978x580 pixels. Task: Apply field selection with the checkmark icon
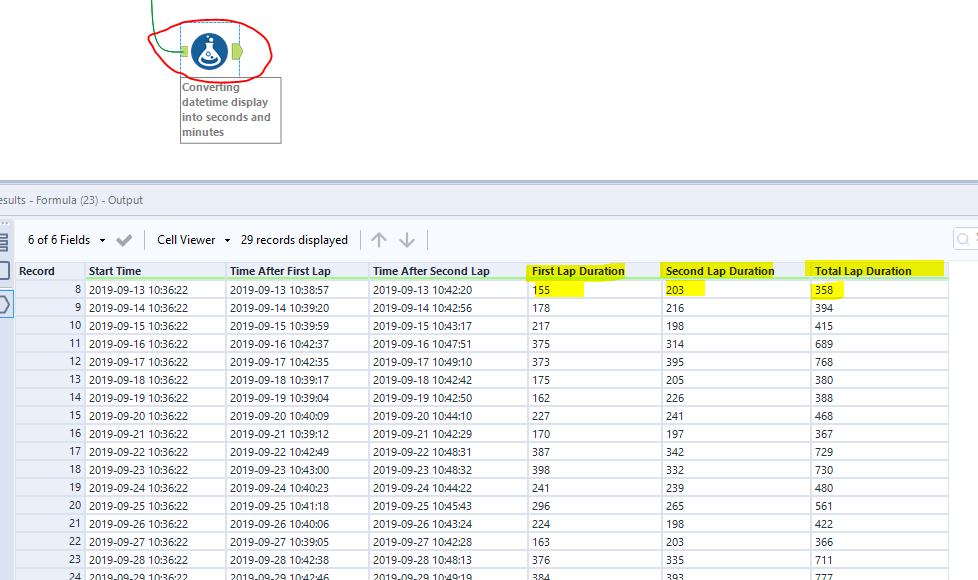coord(124,240)
